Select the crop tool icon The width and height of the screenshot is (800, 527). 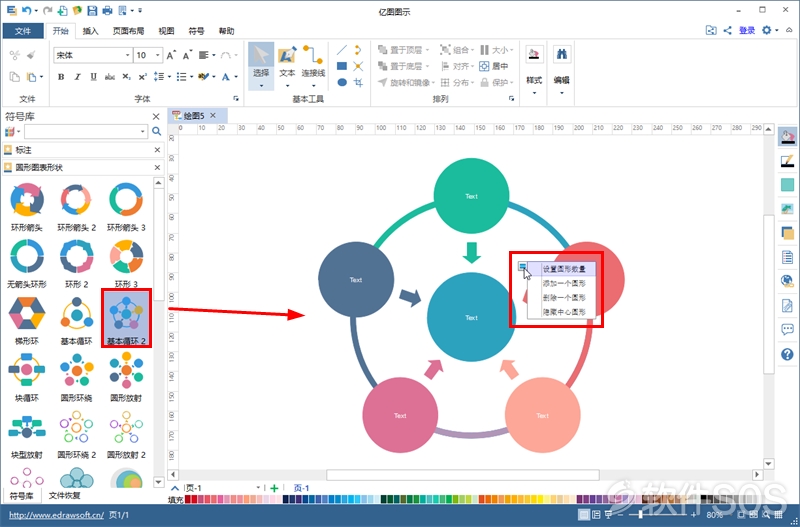pos(358,82)
